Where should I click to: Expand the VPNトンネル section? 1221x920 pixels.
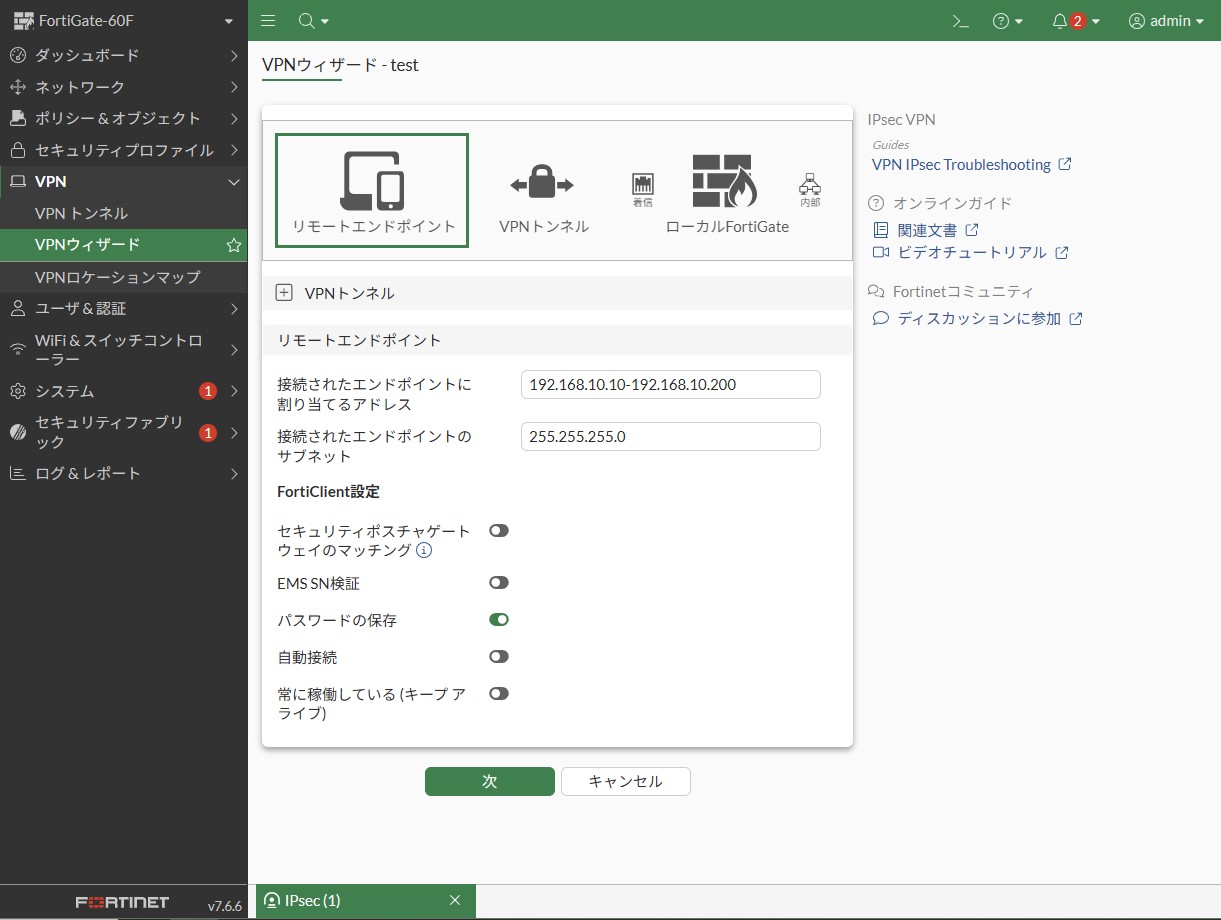point(284,293)
